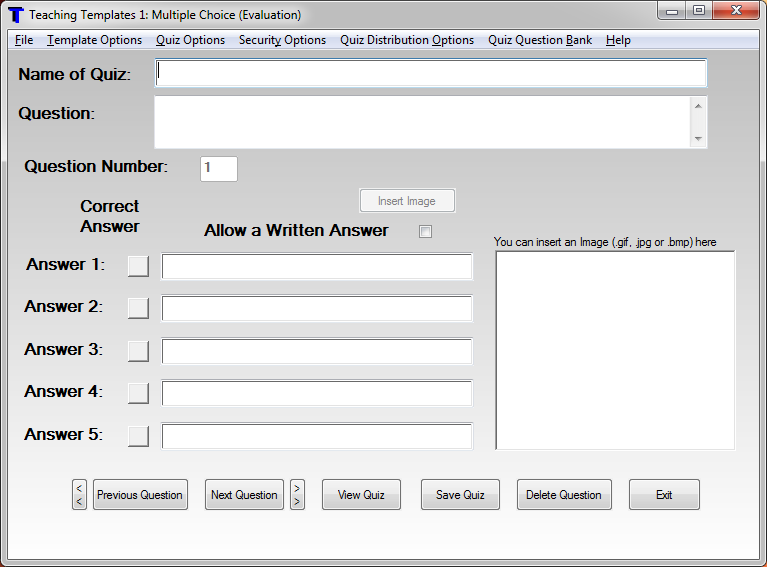
Task: Click the Save Quiz button
Action: click(460, 495)
